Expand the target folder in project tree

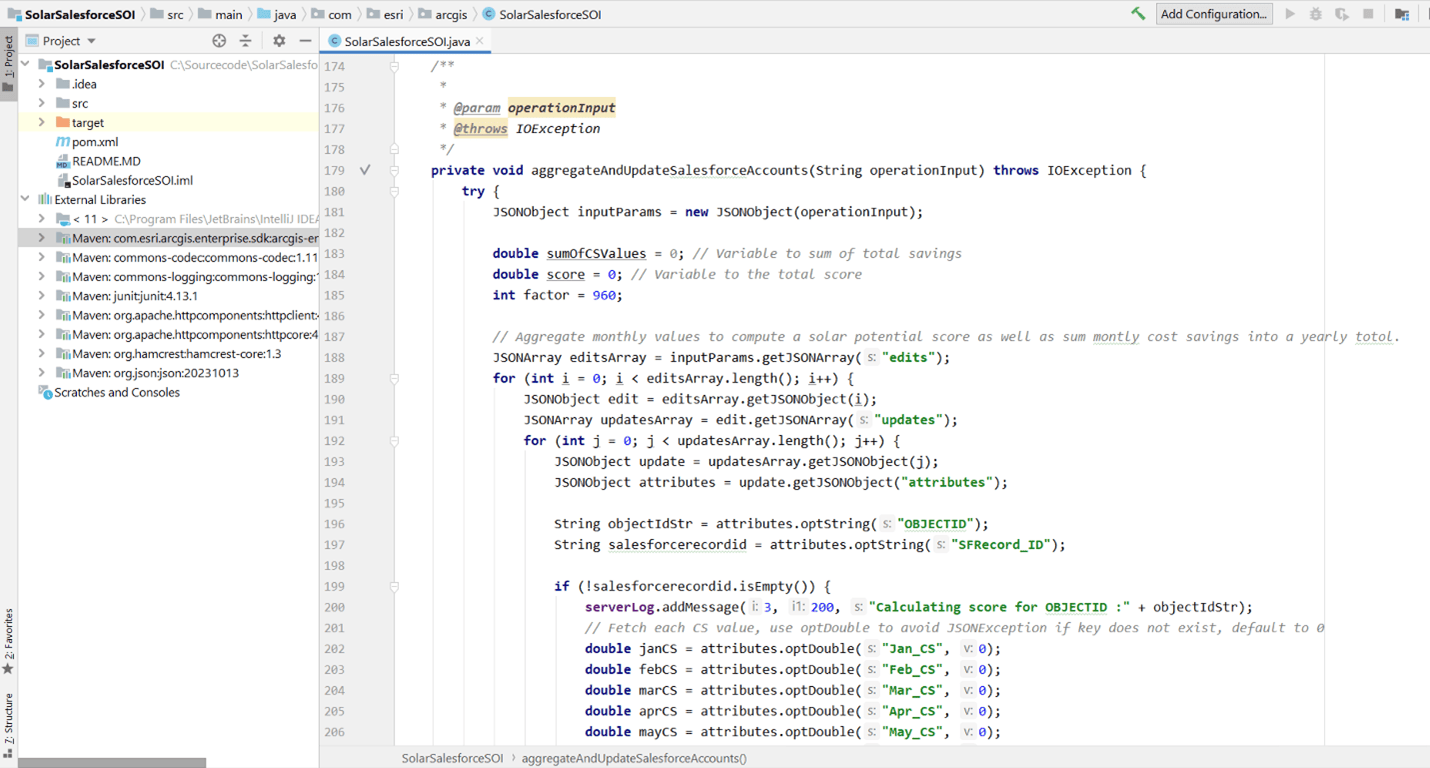pyautogui.click(x=42, y=123)
